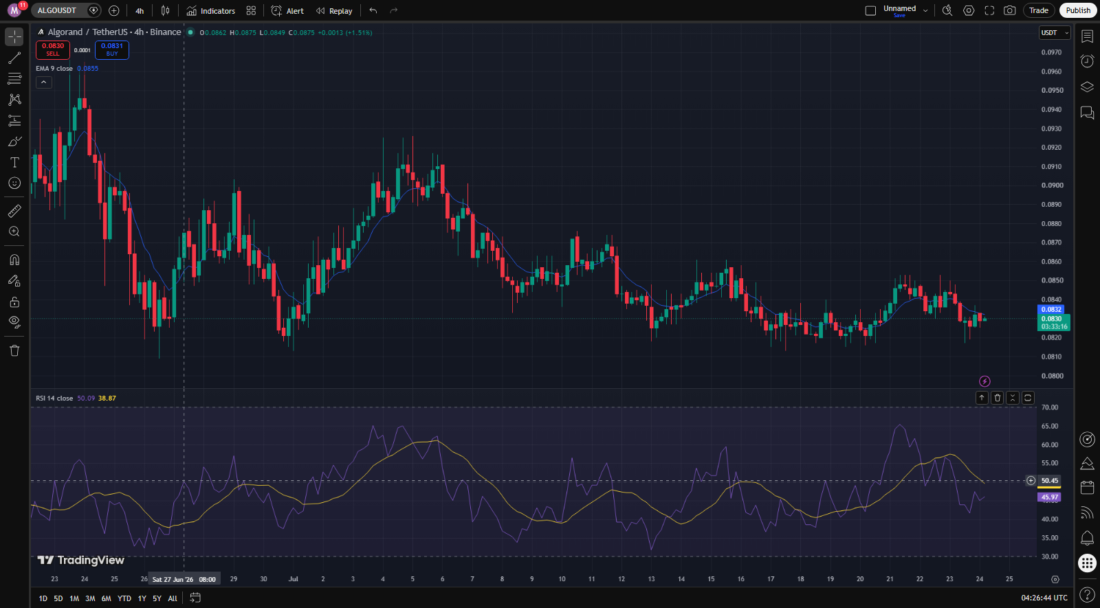Toggle magnet mode for drawings
Screen dimensions: 1100x608
[x=15, y=260]
